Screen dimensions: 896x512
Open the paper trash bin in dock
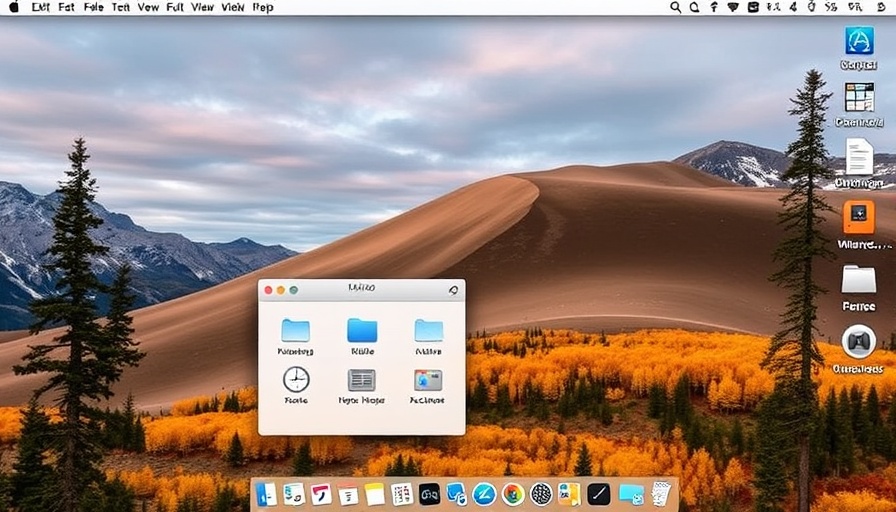click(x=661, y=494)
